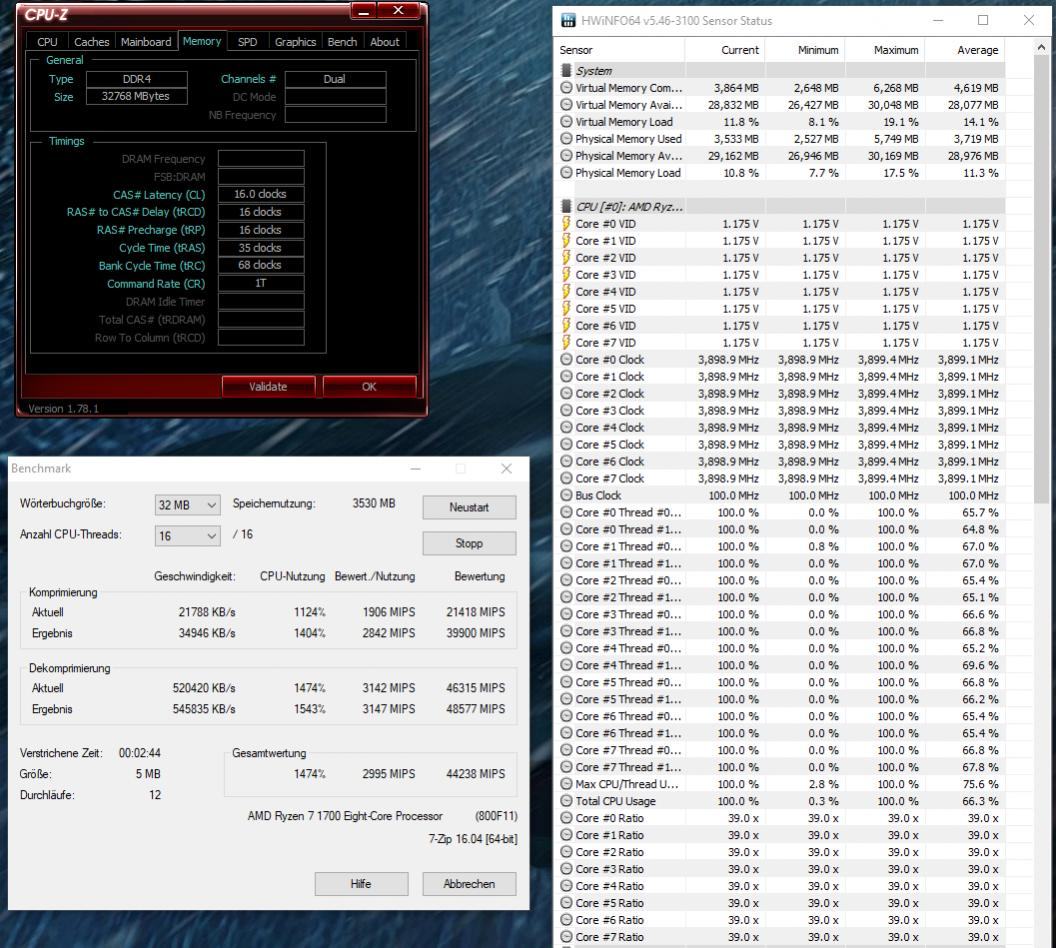Click the icon beside Physical Memory Used

[566, 139]
